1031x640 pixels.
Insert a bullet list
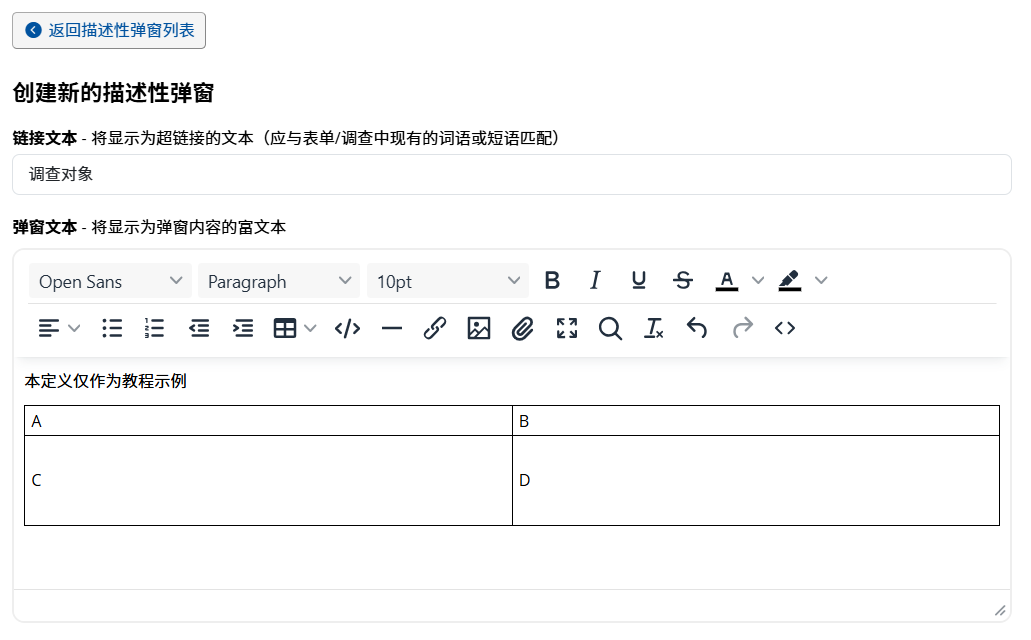click(112, 328)
